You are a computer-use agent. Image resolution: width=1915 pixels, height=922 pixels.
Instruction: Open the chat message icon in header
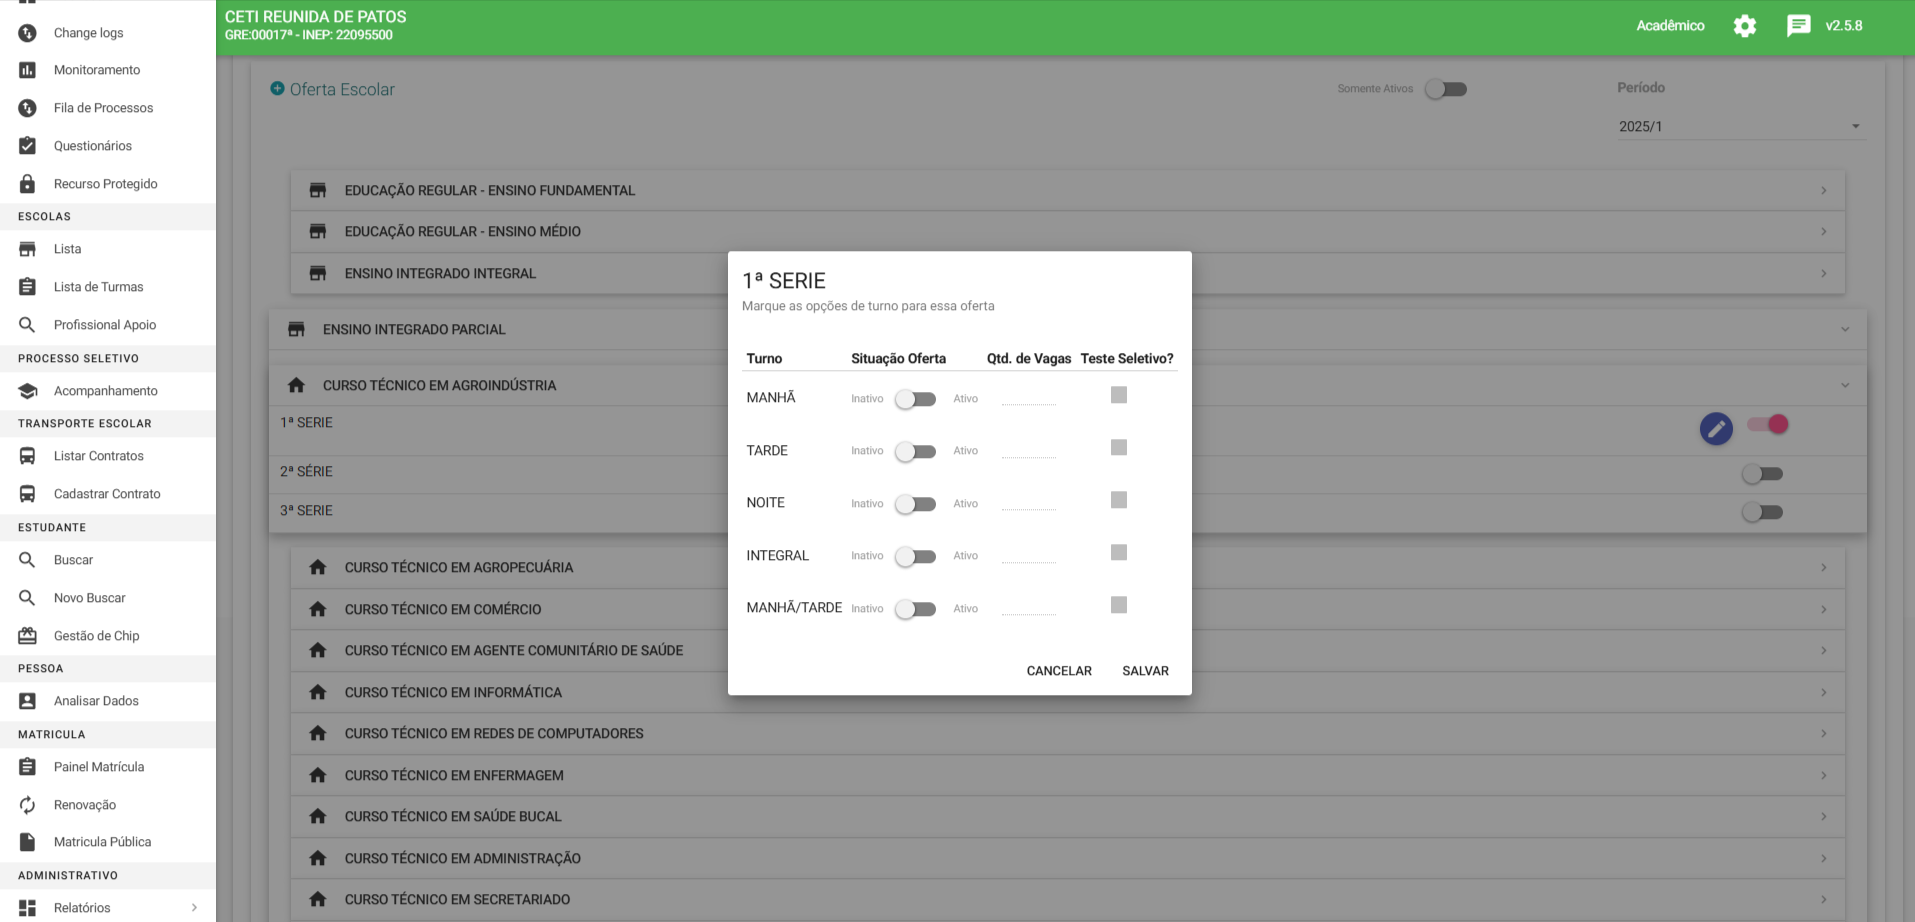point(1798,26)
